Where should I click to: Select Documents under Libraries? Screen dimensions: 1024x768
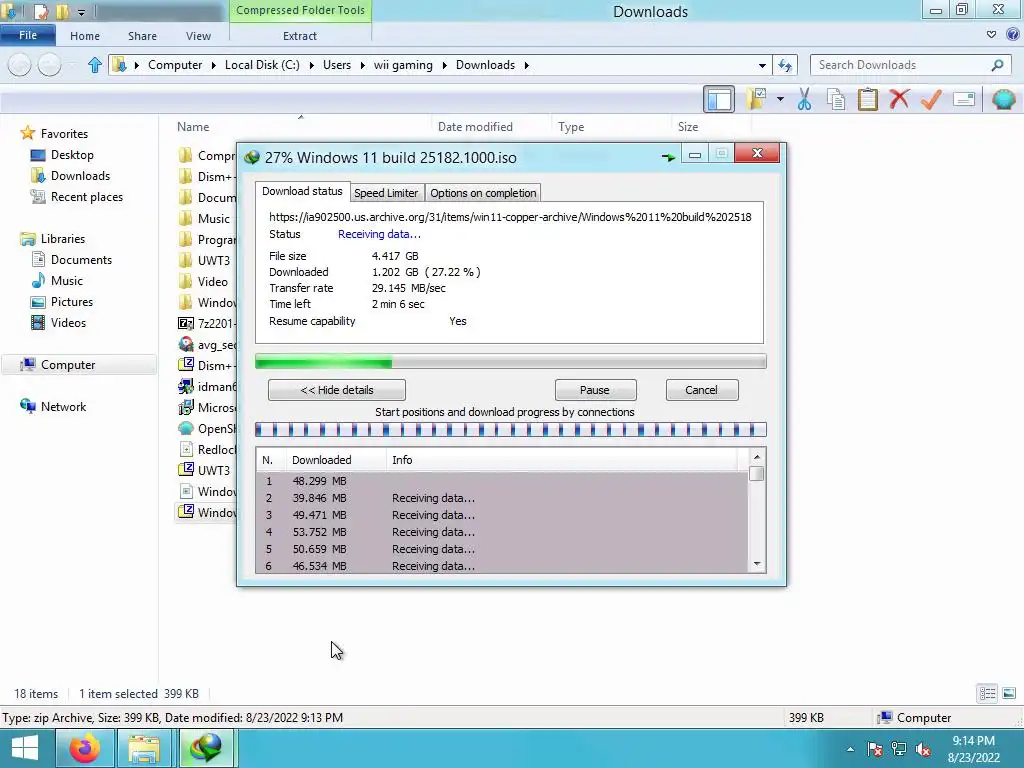point(81,259)
